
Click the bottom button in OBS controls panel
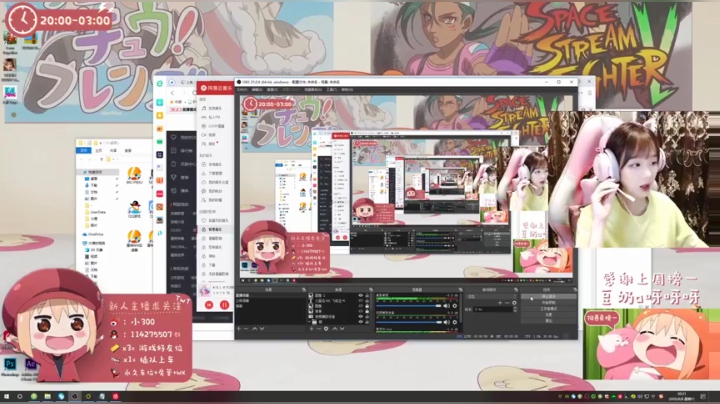[548, 320]
